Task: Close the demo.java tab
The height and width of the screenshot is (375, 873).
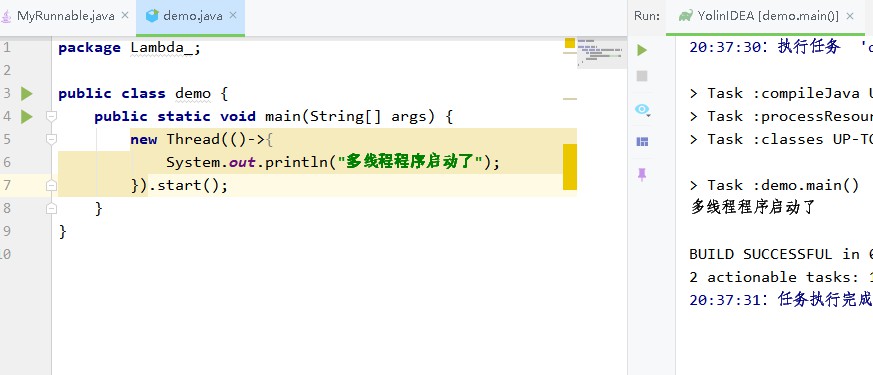Action: (x=233, y=16)
